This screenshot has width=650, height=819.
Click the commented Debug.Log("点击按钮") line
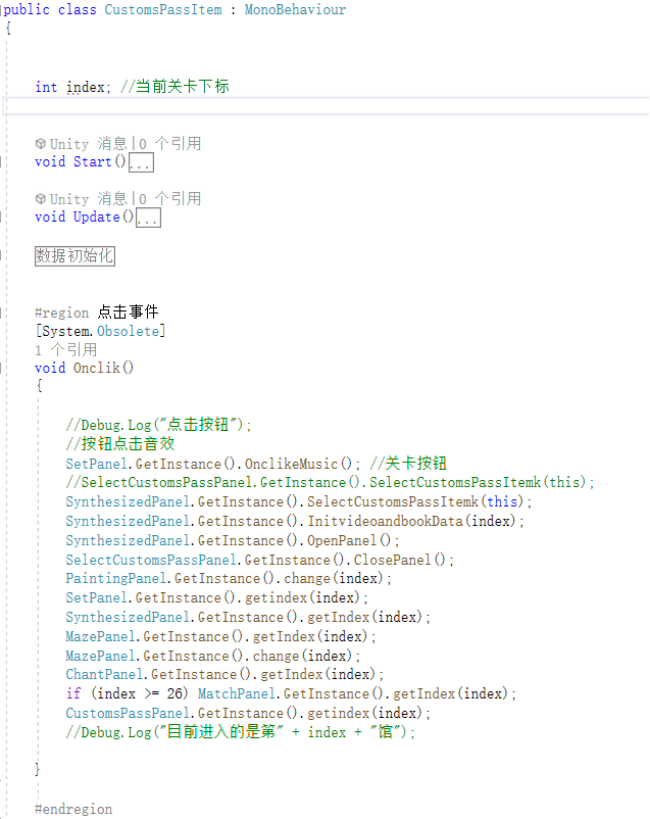pos(159,425)
